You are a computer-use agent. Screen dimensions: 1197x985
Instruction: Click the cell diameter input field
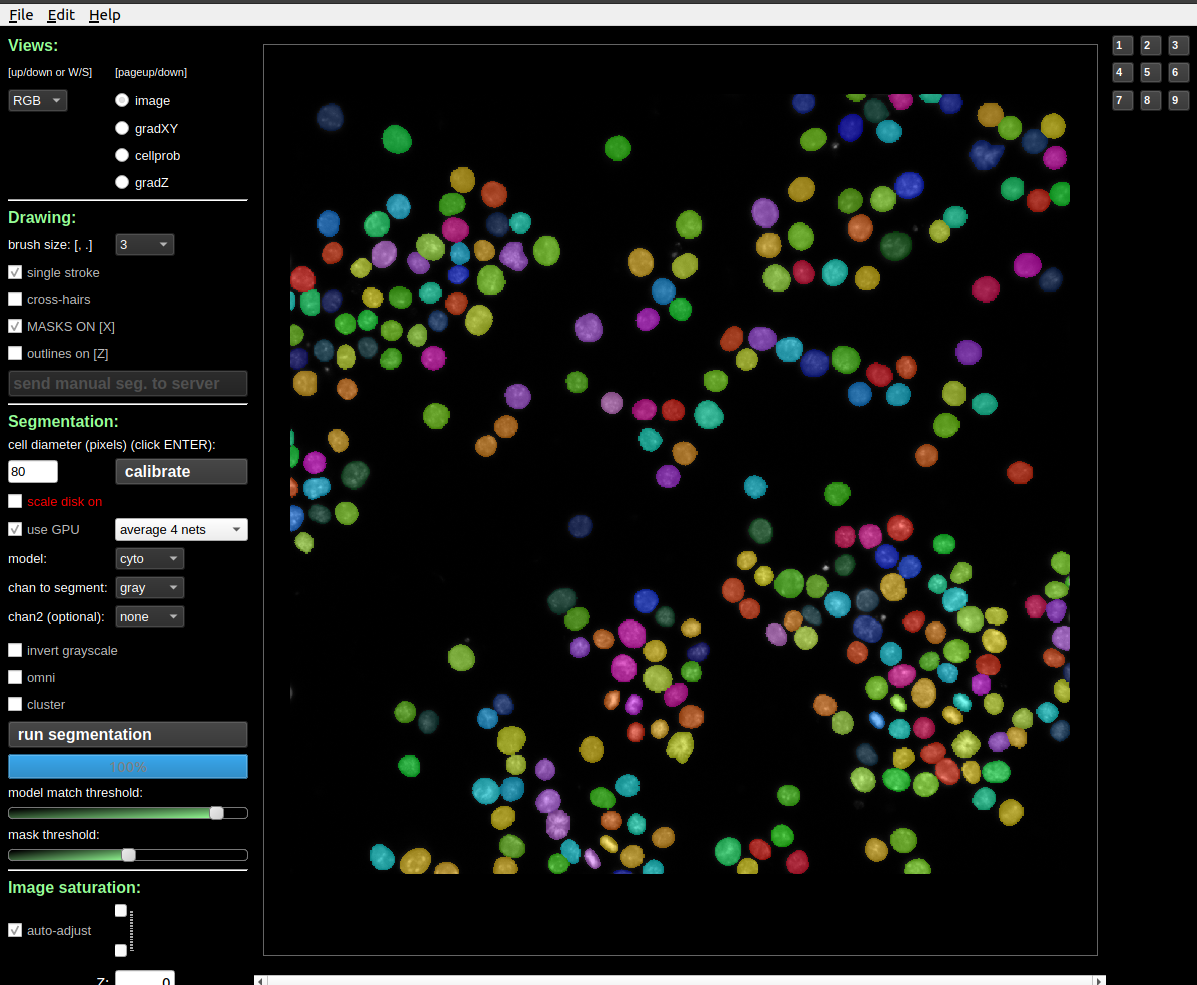[x=32, y=471]
